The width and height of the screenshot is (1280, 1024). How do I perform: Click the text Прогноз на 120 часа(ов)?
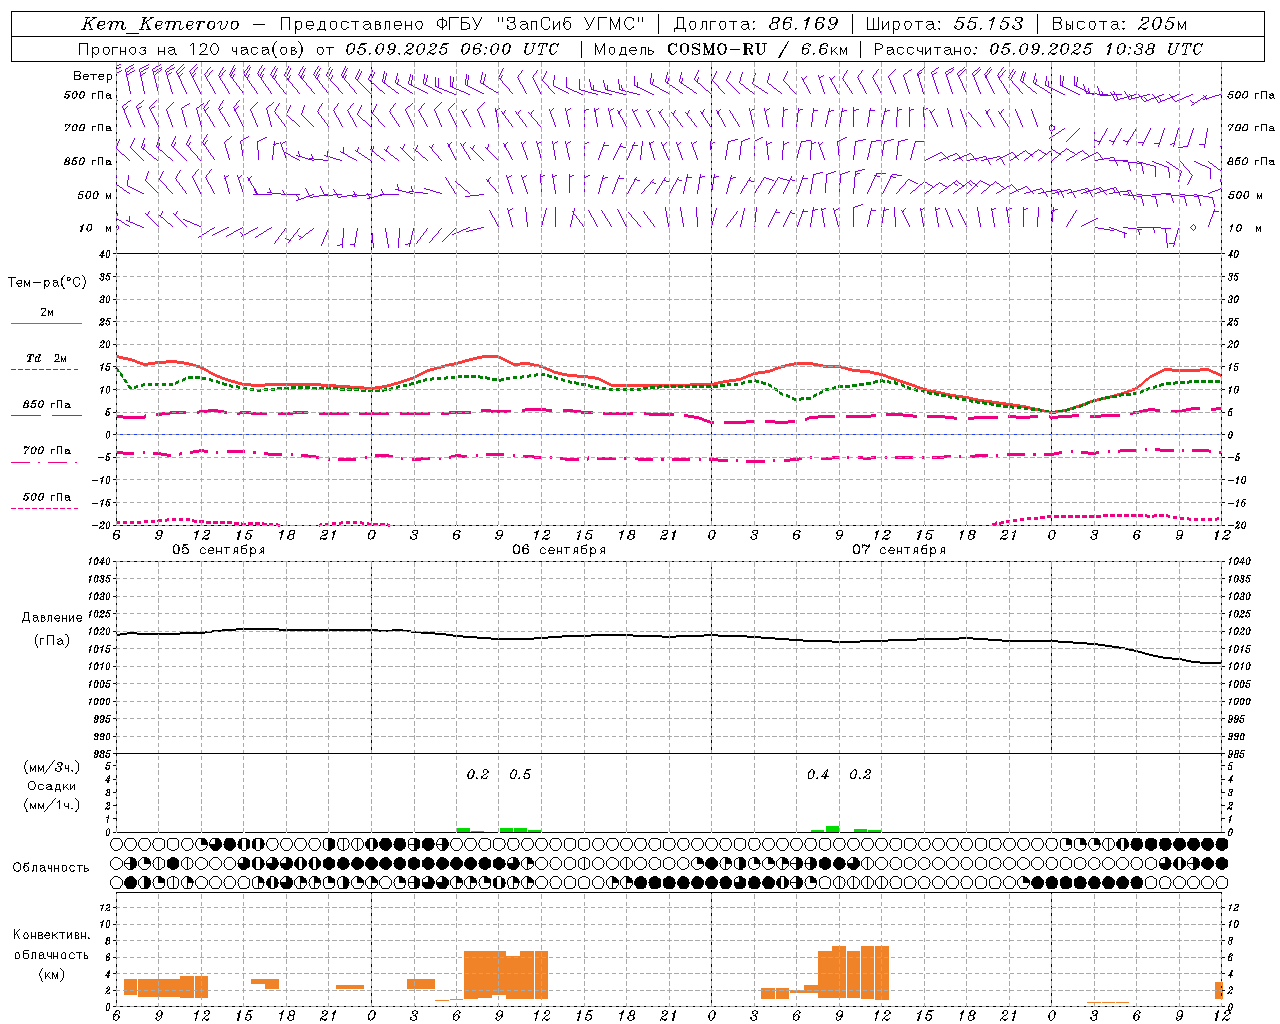click(192, 49)
